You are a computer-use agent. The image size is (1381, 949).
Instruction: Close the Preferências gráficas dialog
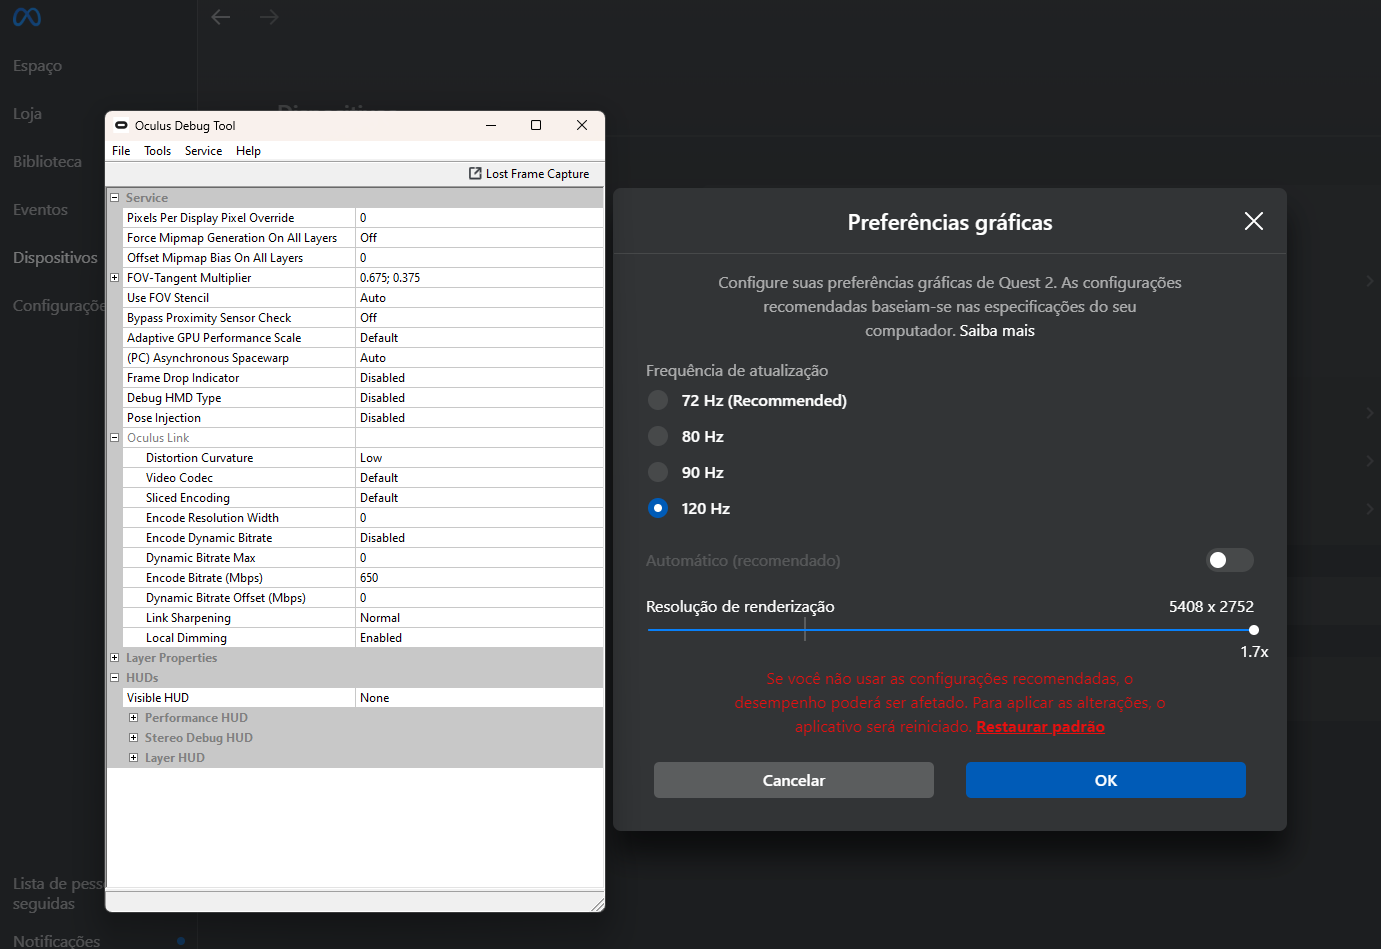[1253, 221]
